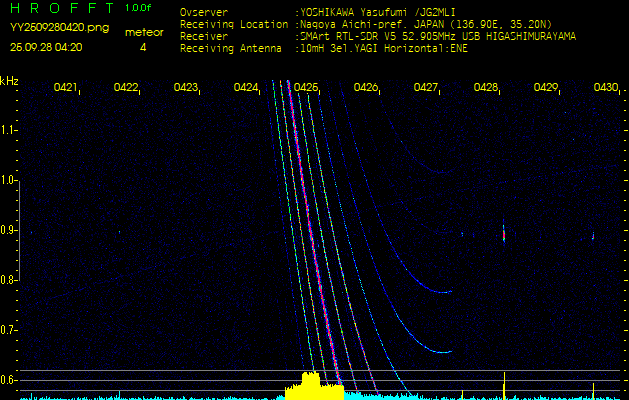Select the 0424 time tick label
This screenshot has width=629, height=400.
pyautogui.click(x=246, y=88)
